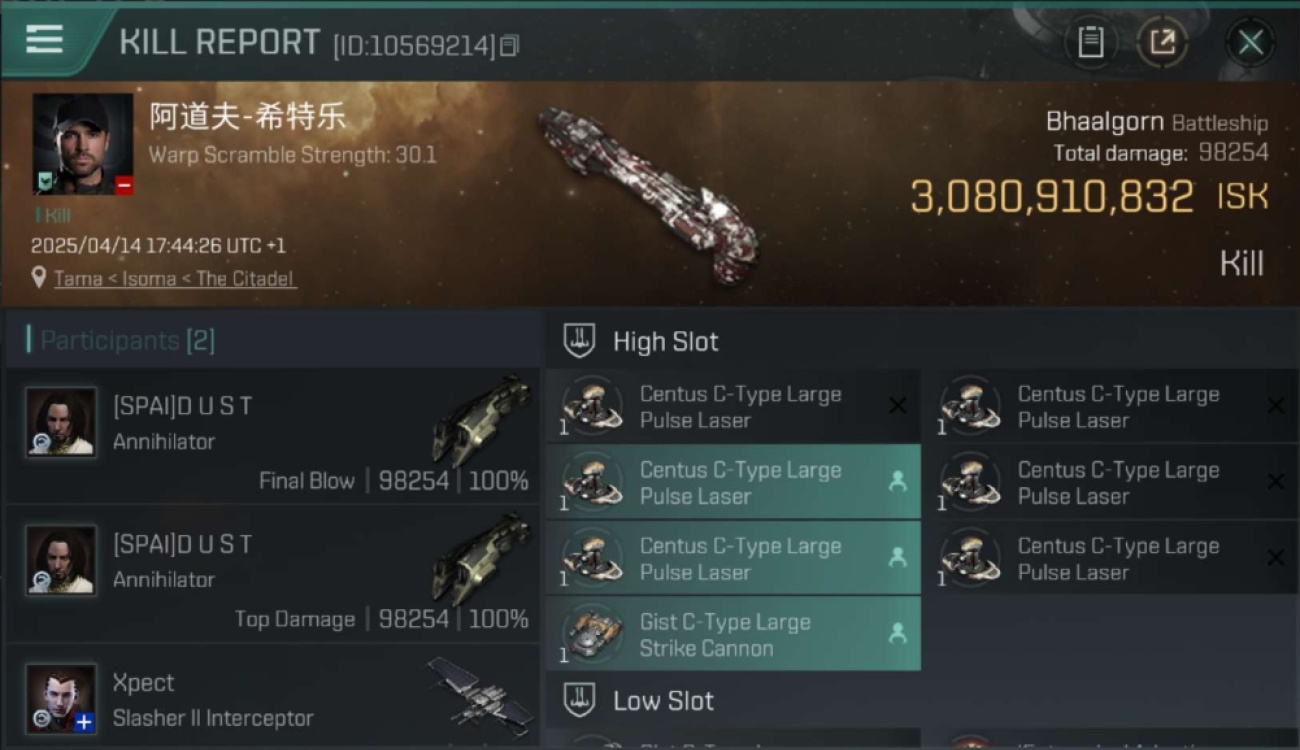Image resolution: width=1300 pixels, height=750 pixels.
Task: Open the Tama location link
Action: pyautogui.click(x=175, y=279)
